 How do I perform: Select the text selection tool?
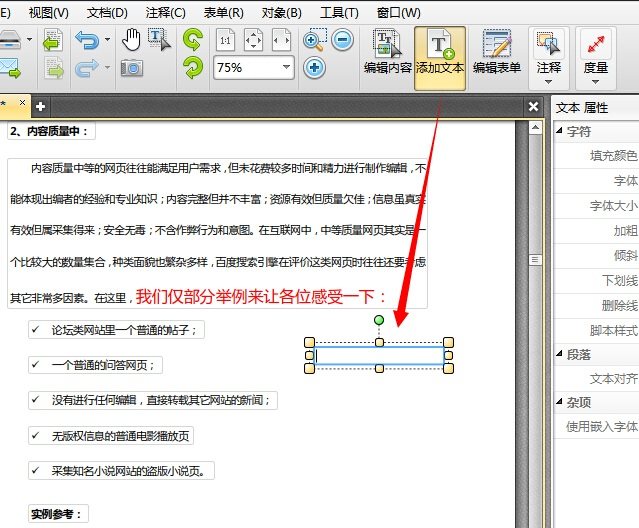[159, 40]
